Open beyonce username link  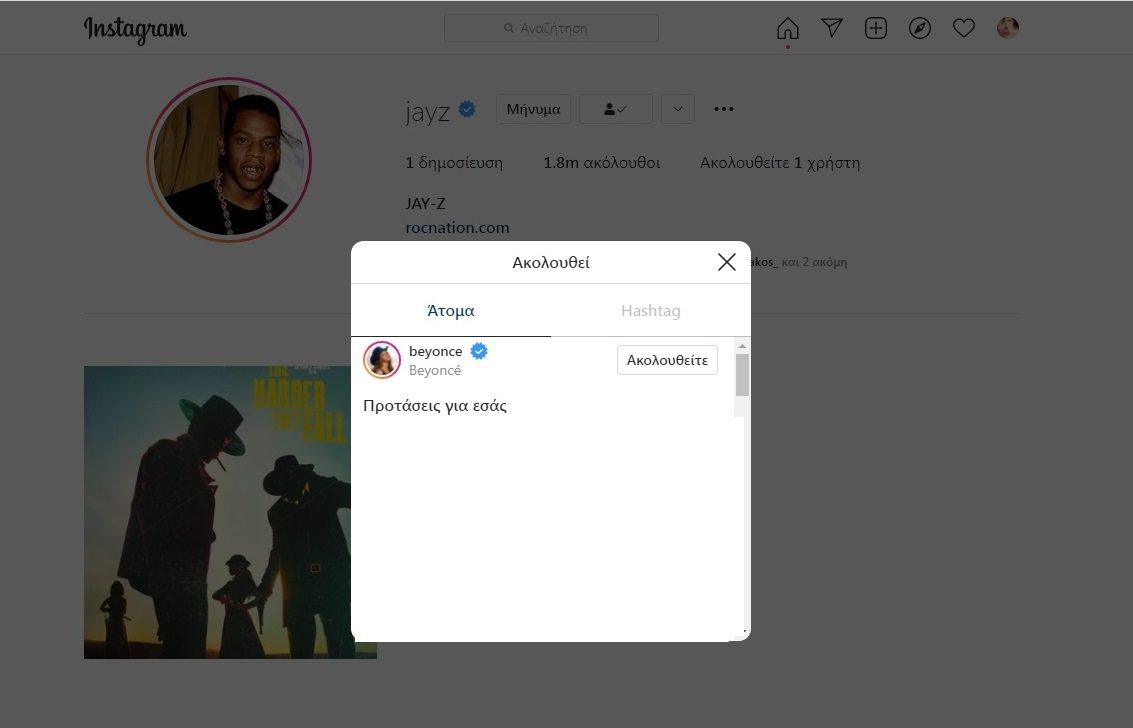436,351
